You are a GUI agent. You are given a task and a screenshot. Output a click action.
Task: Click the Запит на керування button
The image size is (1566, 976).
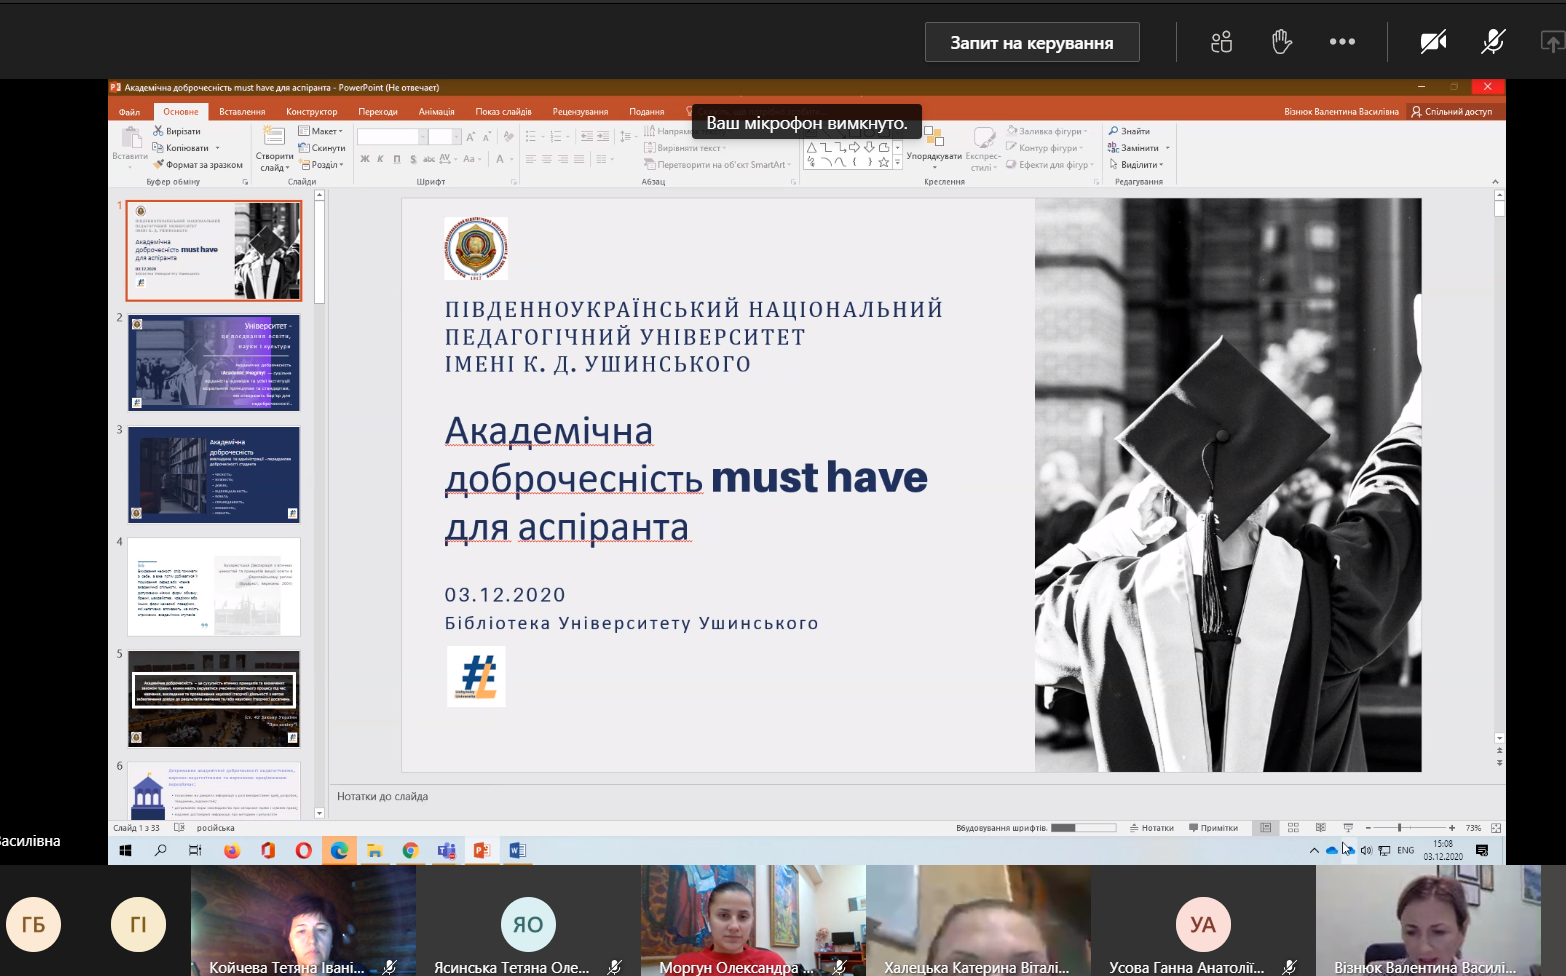(x=1031, y=43)
